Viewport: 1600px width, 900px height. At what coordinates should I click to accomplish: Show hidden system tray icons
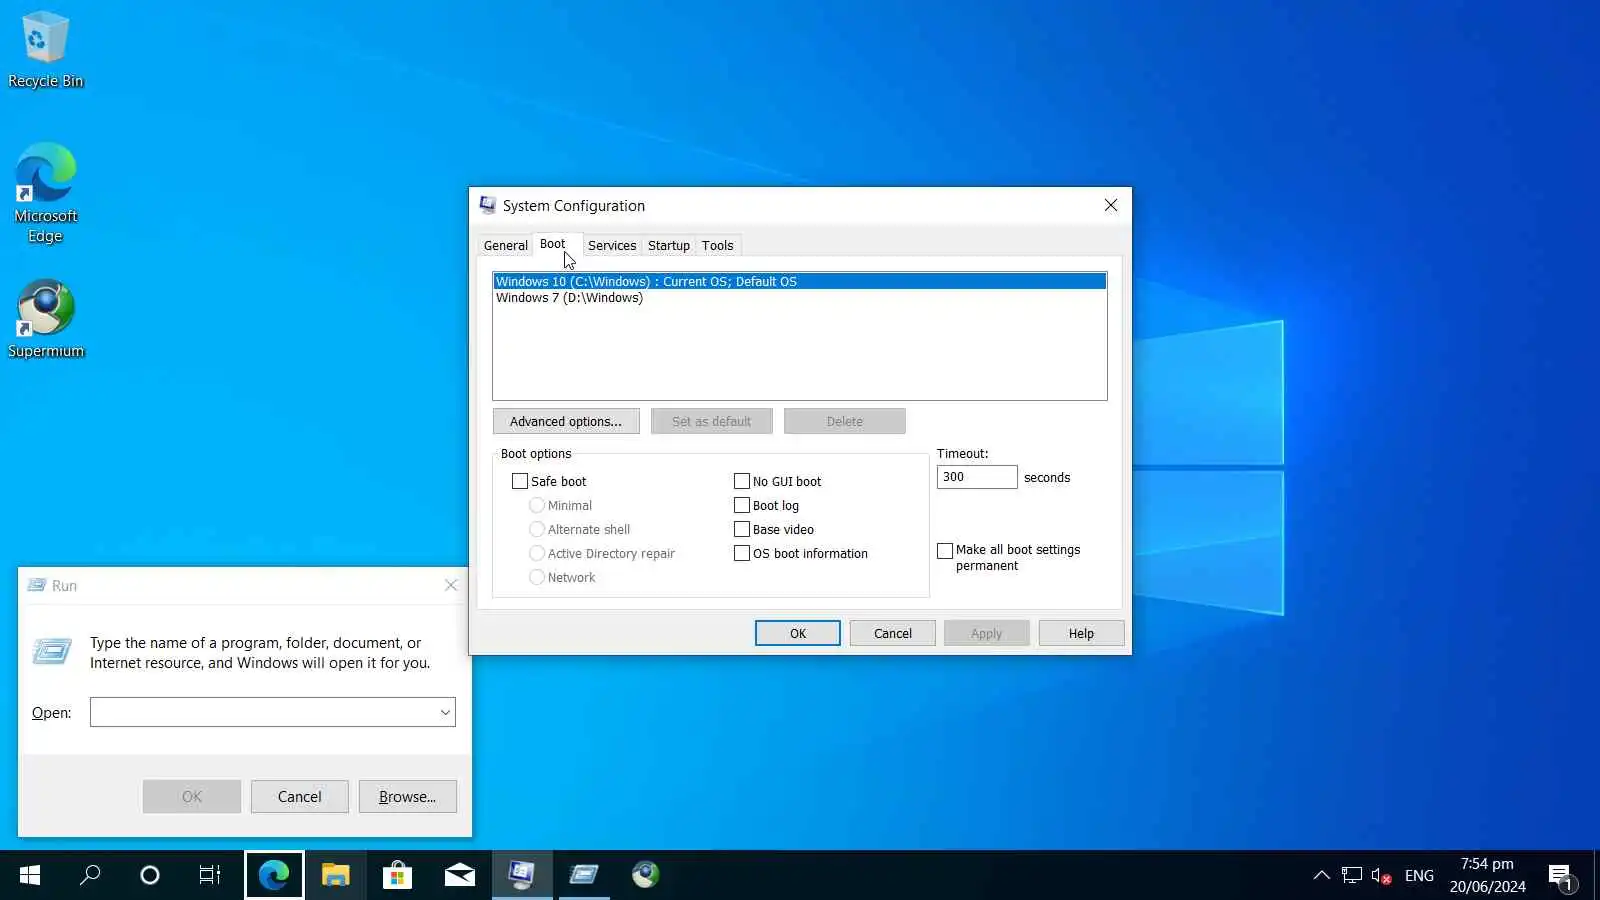pos(1321,875)
